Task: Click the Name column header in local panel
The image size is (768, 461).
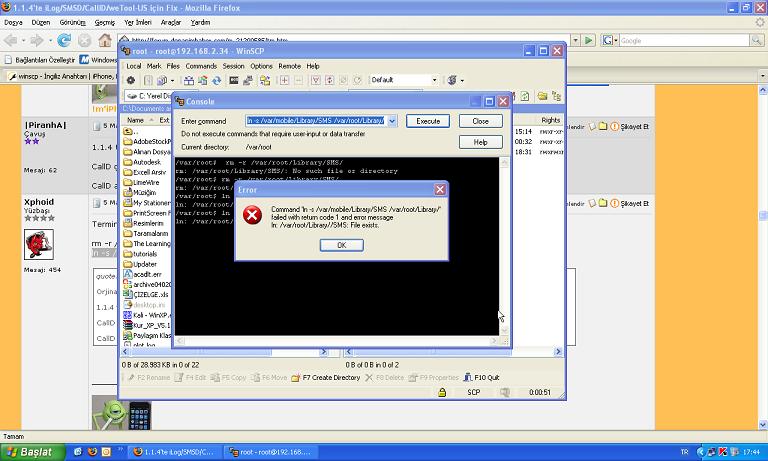Action: click(x=139, y=120)
